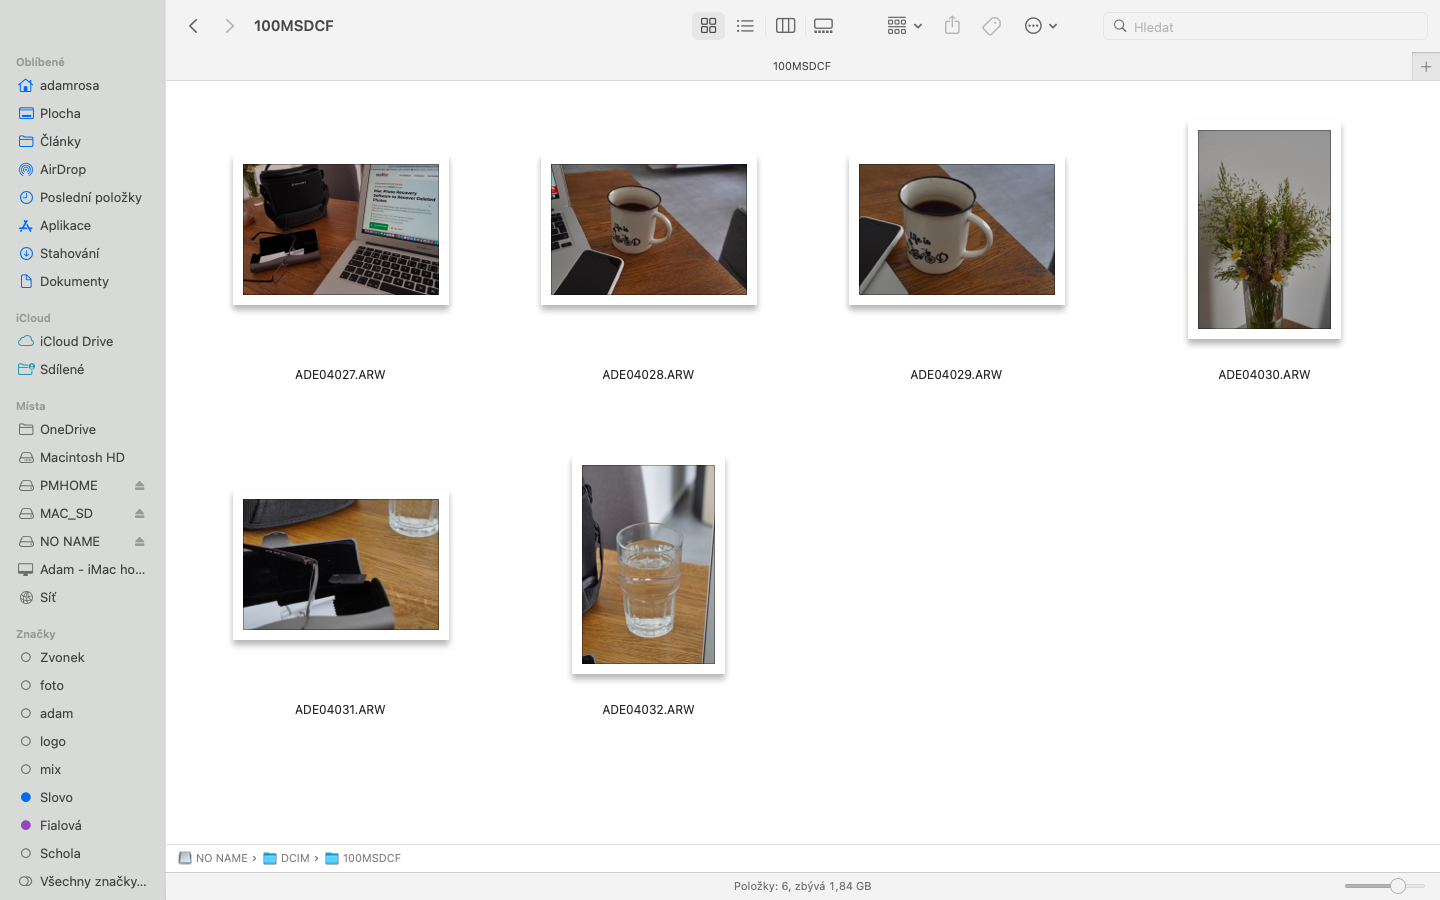Open the group-by options dropdown

pyautogui.click(x=904, y=26)
